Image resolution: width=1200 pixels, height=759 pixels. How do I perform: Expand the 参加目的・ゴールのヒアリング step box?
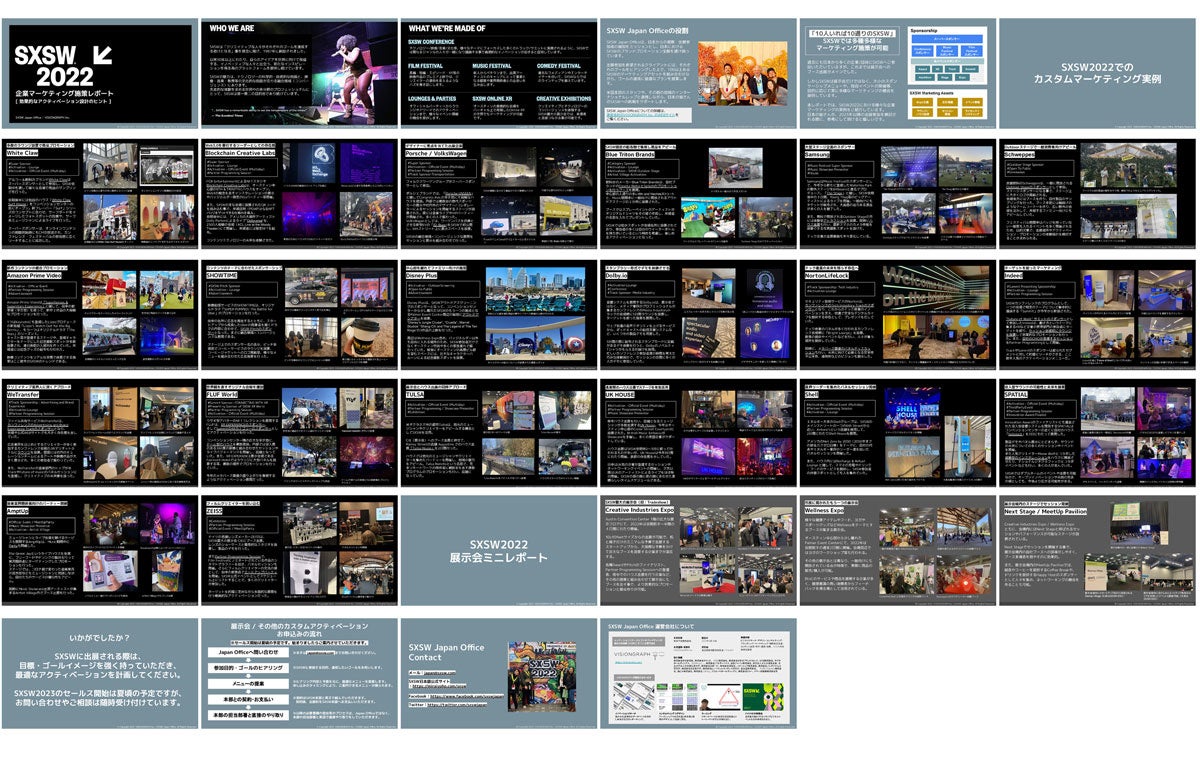pyautogui.click(x=248, y=668)
